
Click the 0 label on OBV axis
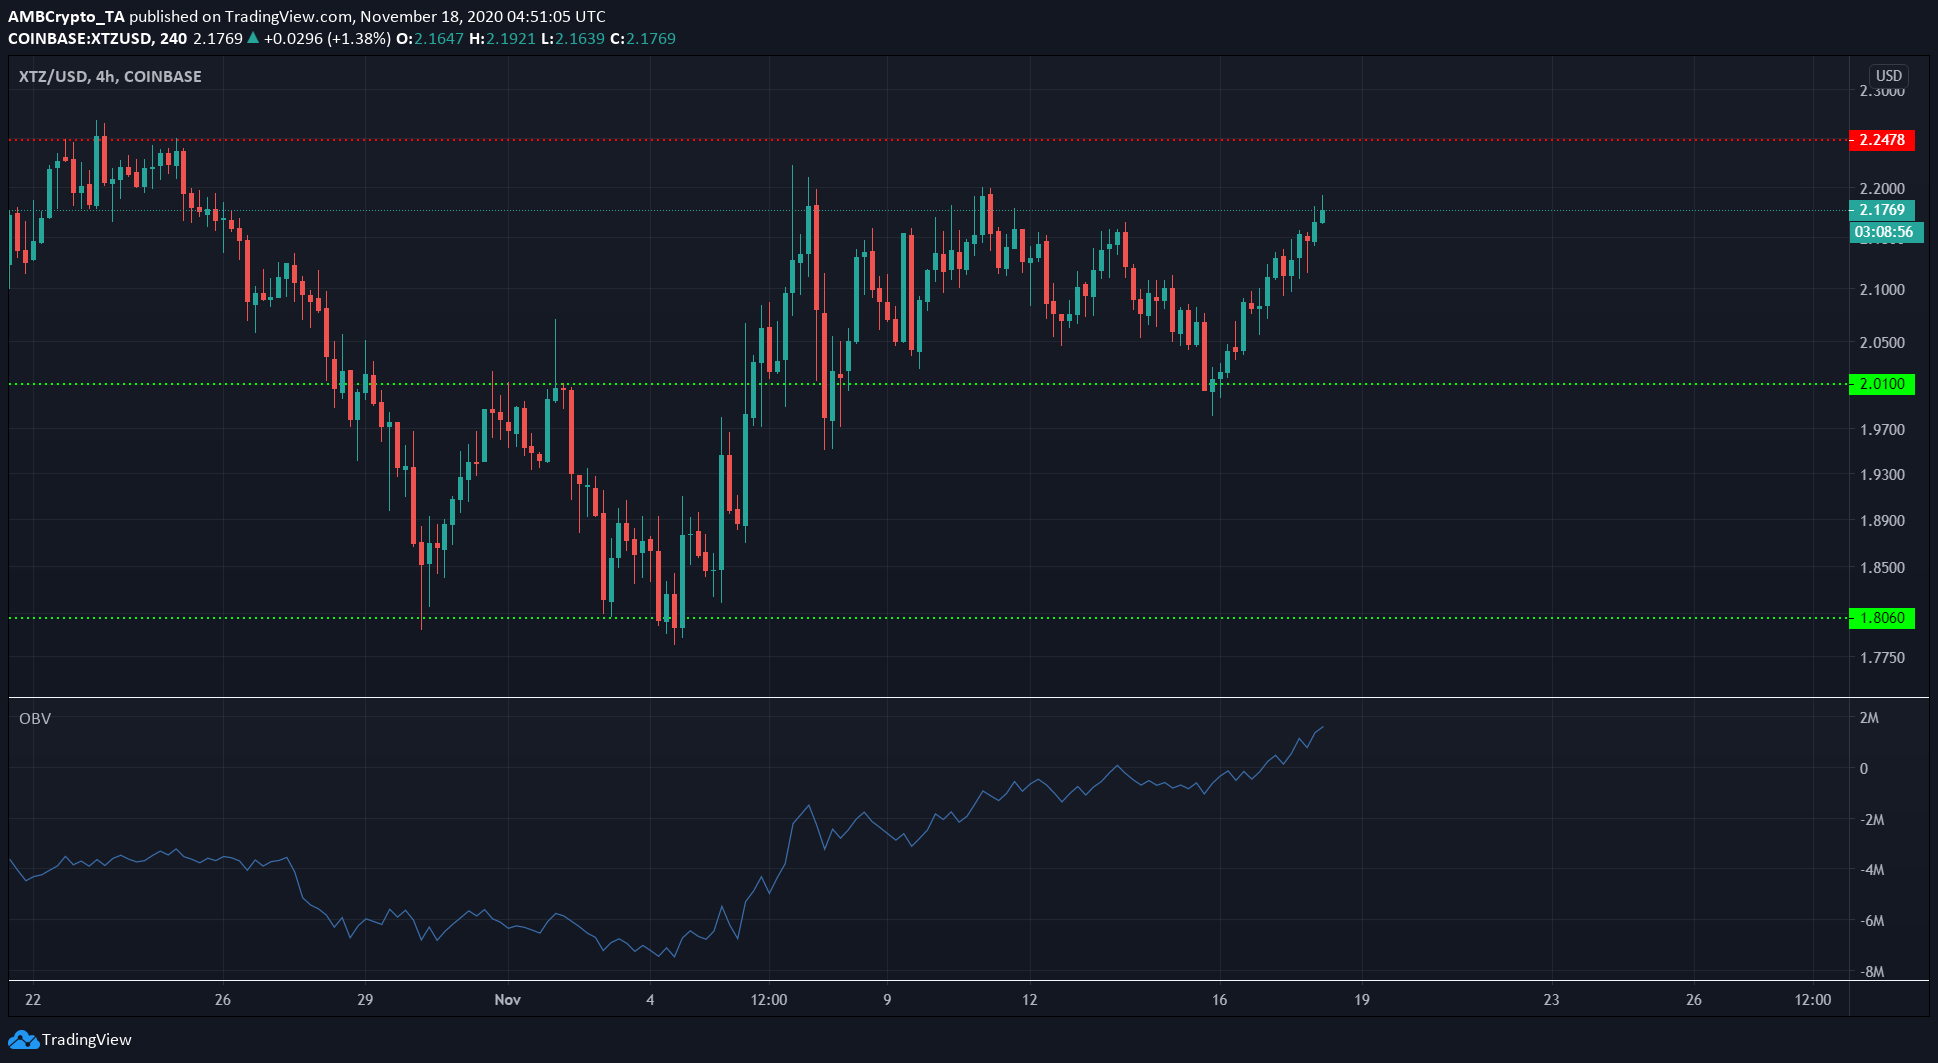[x=1864, y=769]
